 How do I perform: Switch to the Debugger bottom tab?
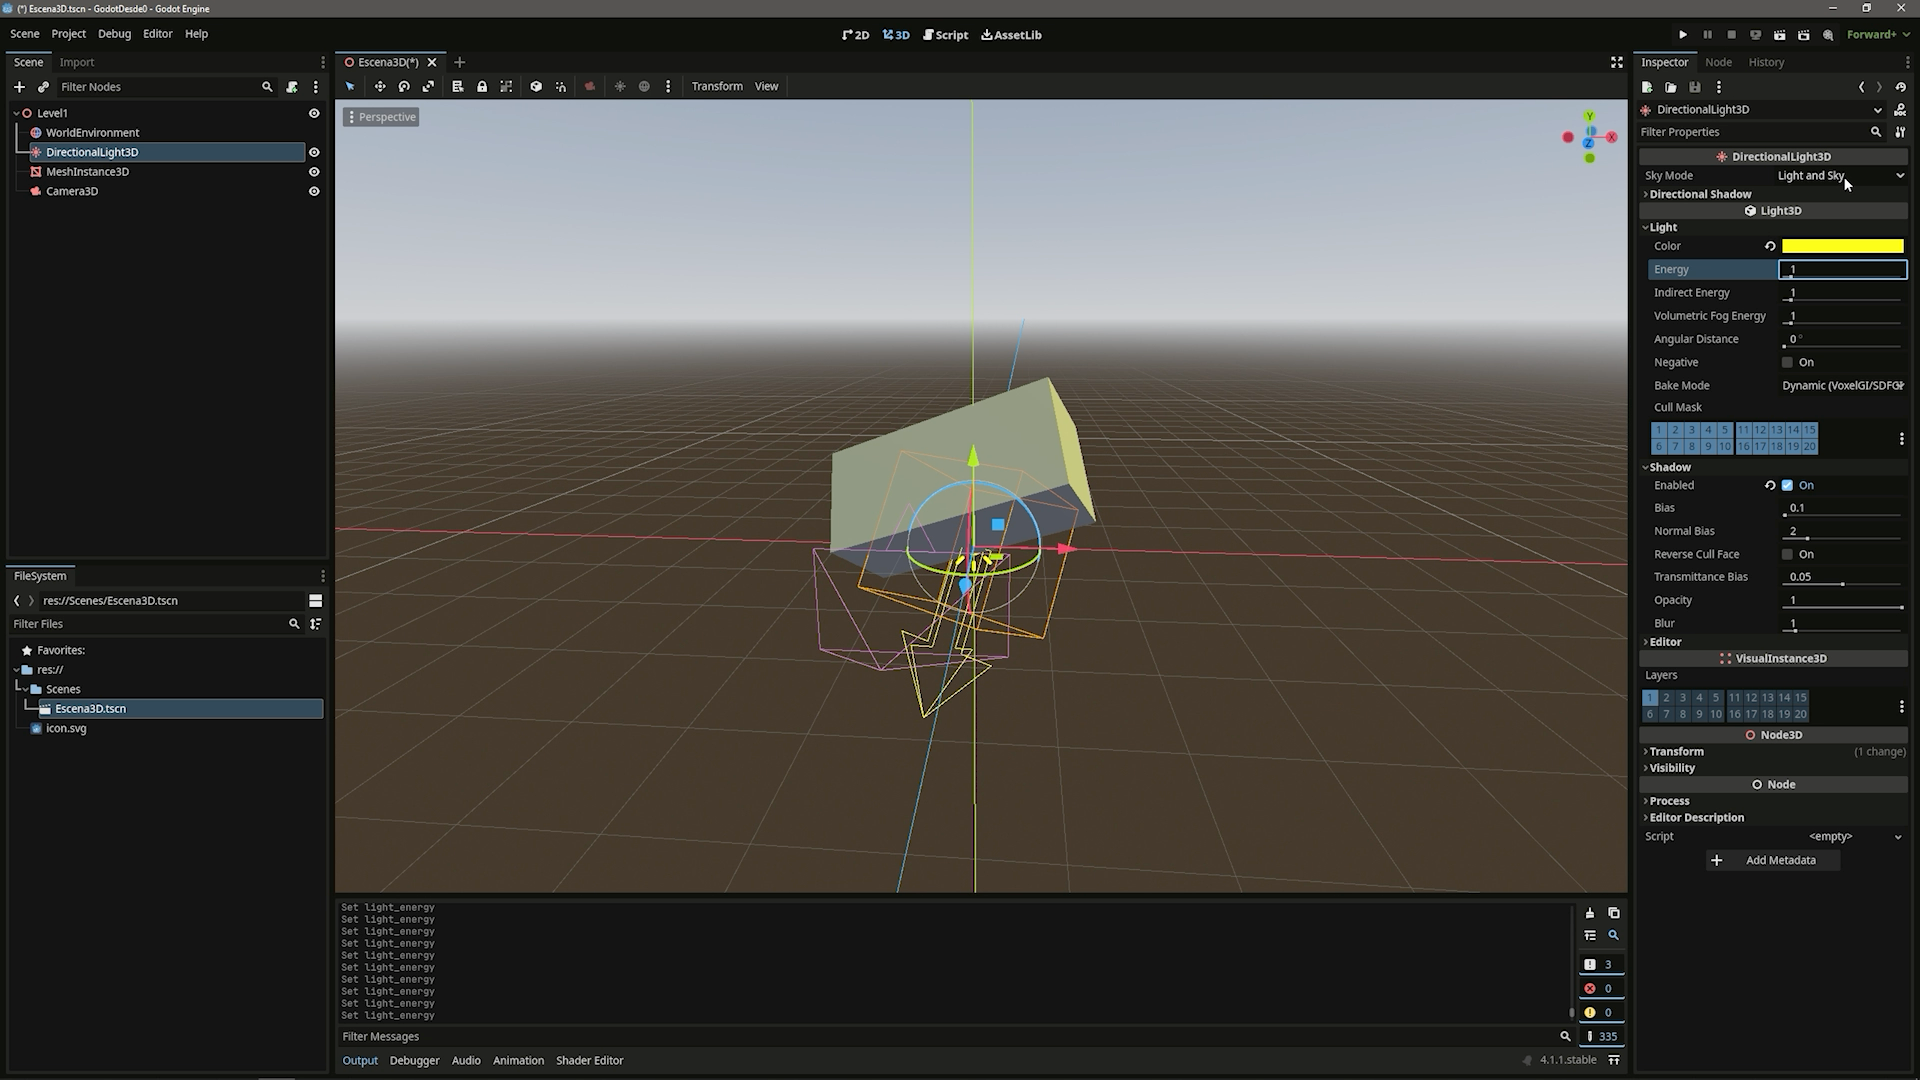(x=414, y=1060)
